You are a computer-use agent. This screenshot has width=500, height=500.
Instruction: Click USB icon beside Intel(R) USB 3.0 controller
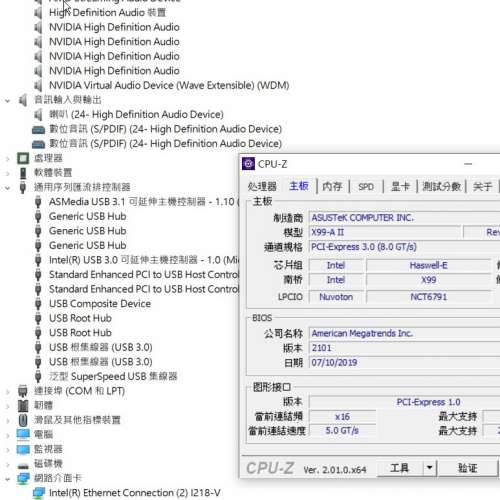[x=38, y=260]
